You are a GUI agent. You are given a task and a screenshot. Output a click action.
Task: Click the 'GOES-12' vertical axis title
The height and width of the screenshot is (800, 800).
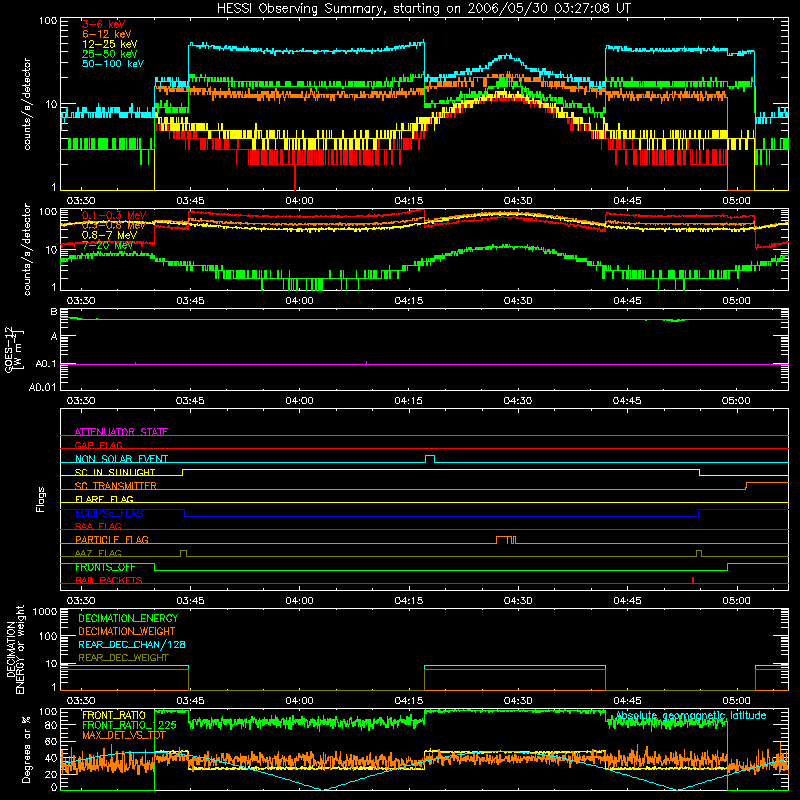(x=9, y=350)
